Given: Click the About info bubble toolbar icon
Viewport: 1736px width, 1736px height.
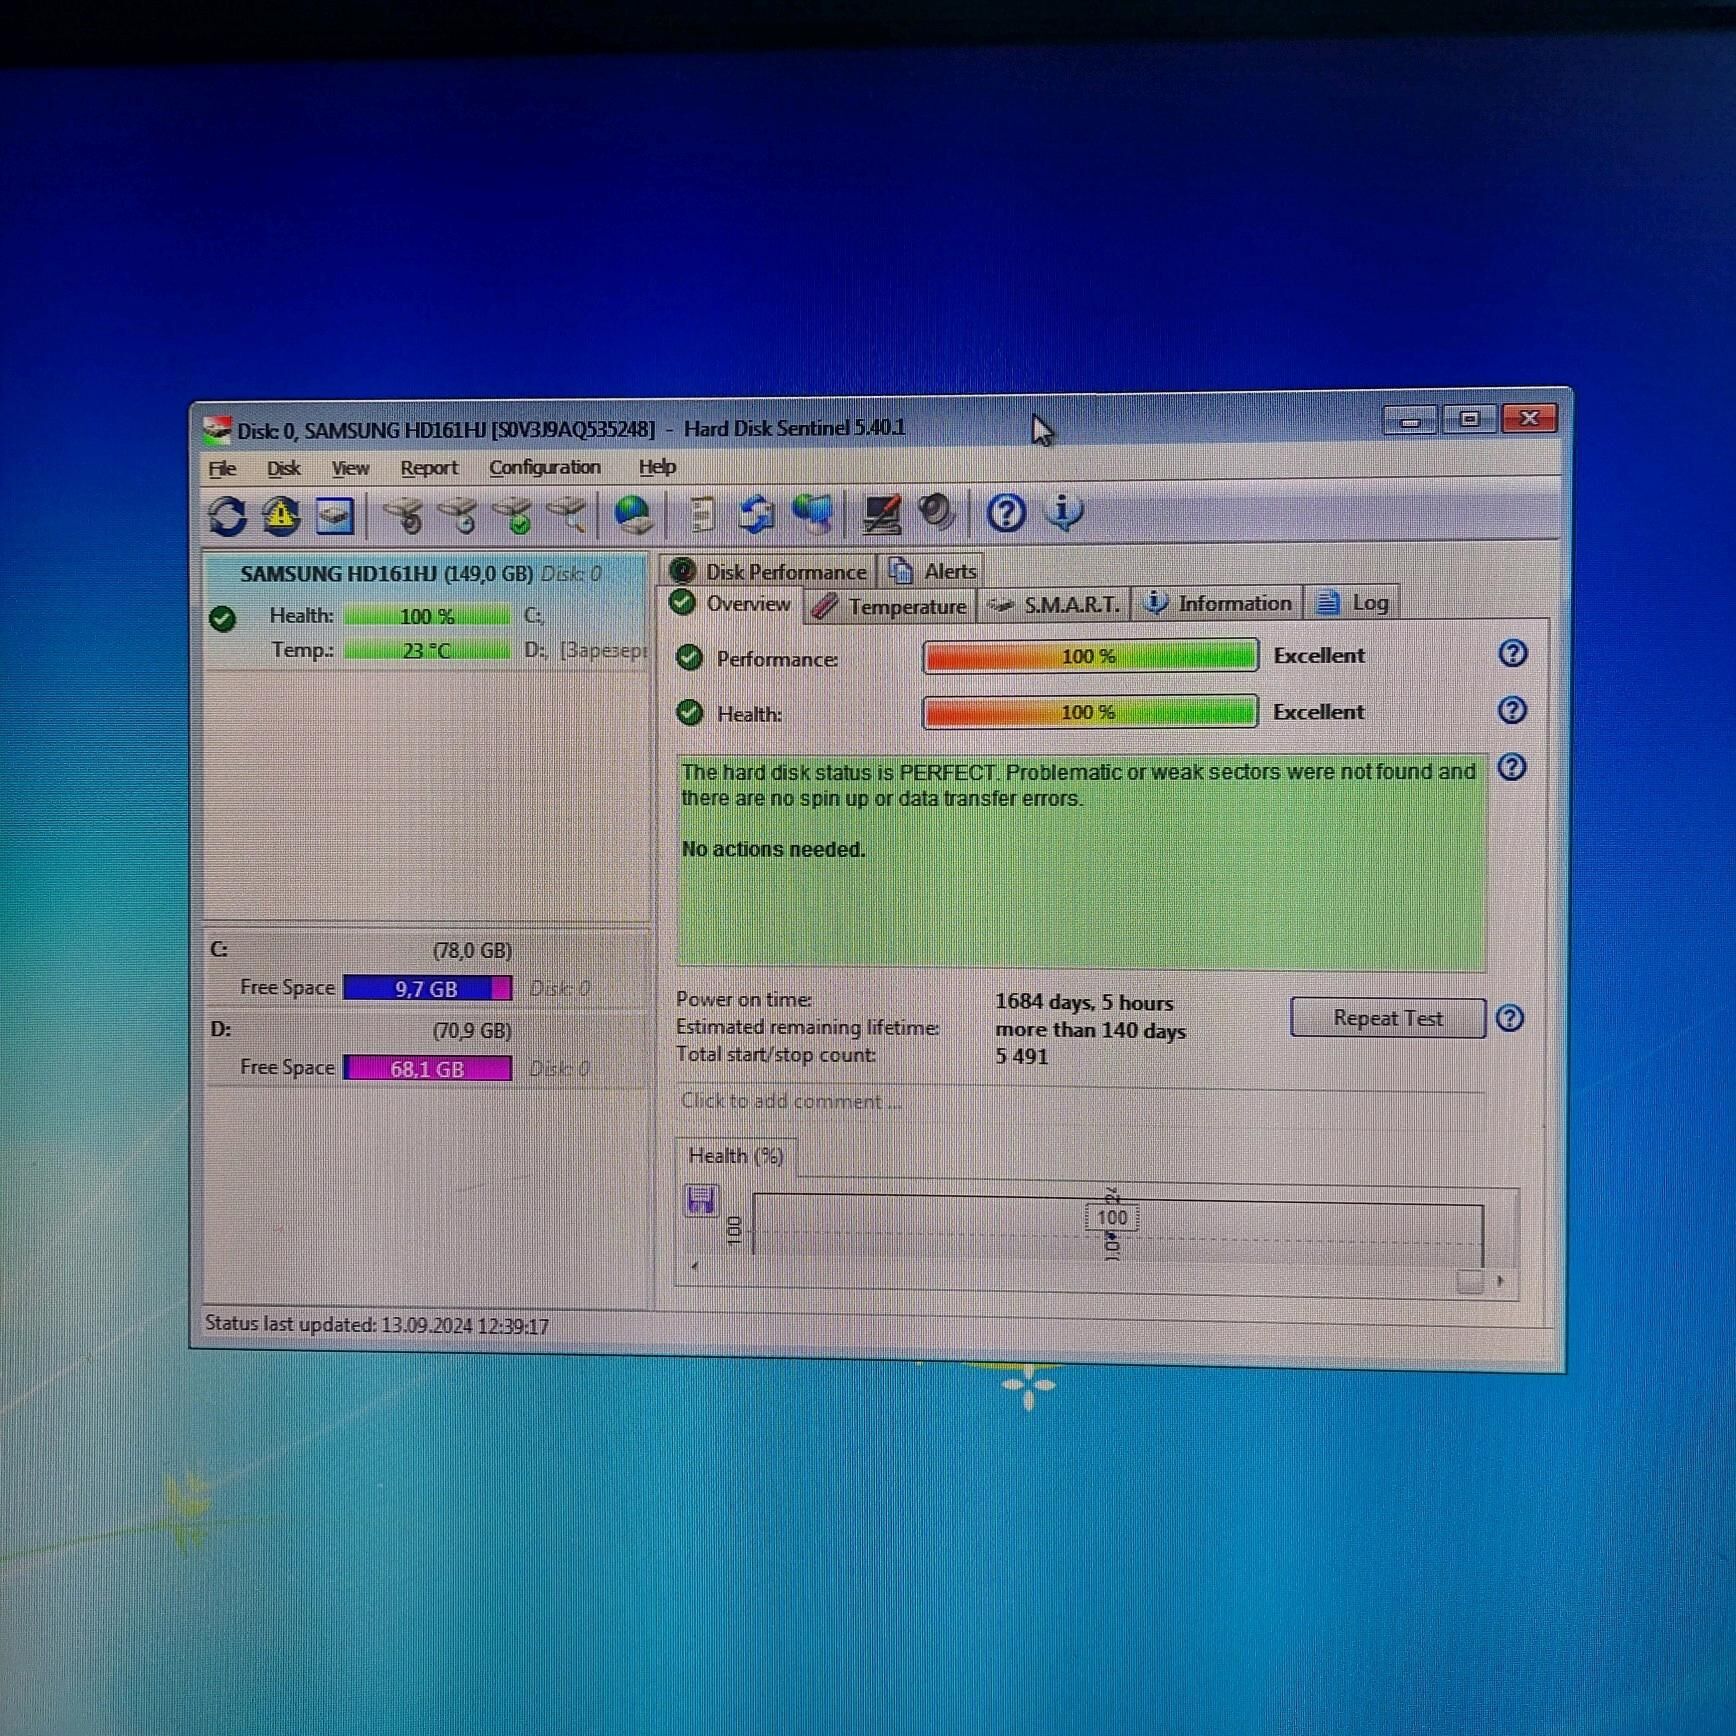Looking at the screenshot, I should point(1063,512).
